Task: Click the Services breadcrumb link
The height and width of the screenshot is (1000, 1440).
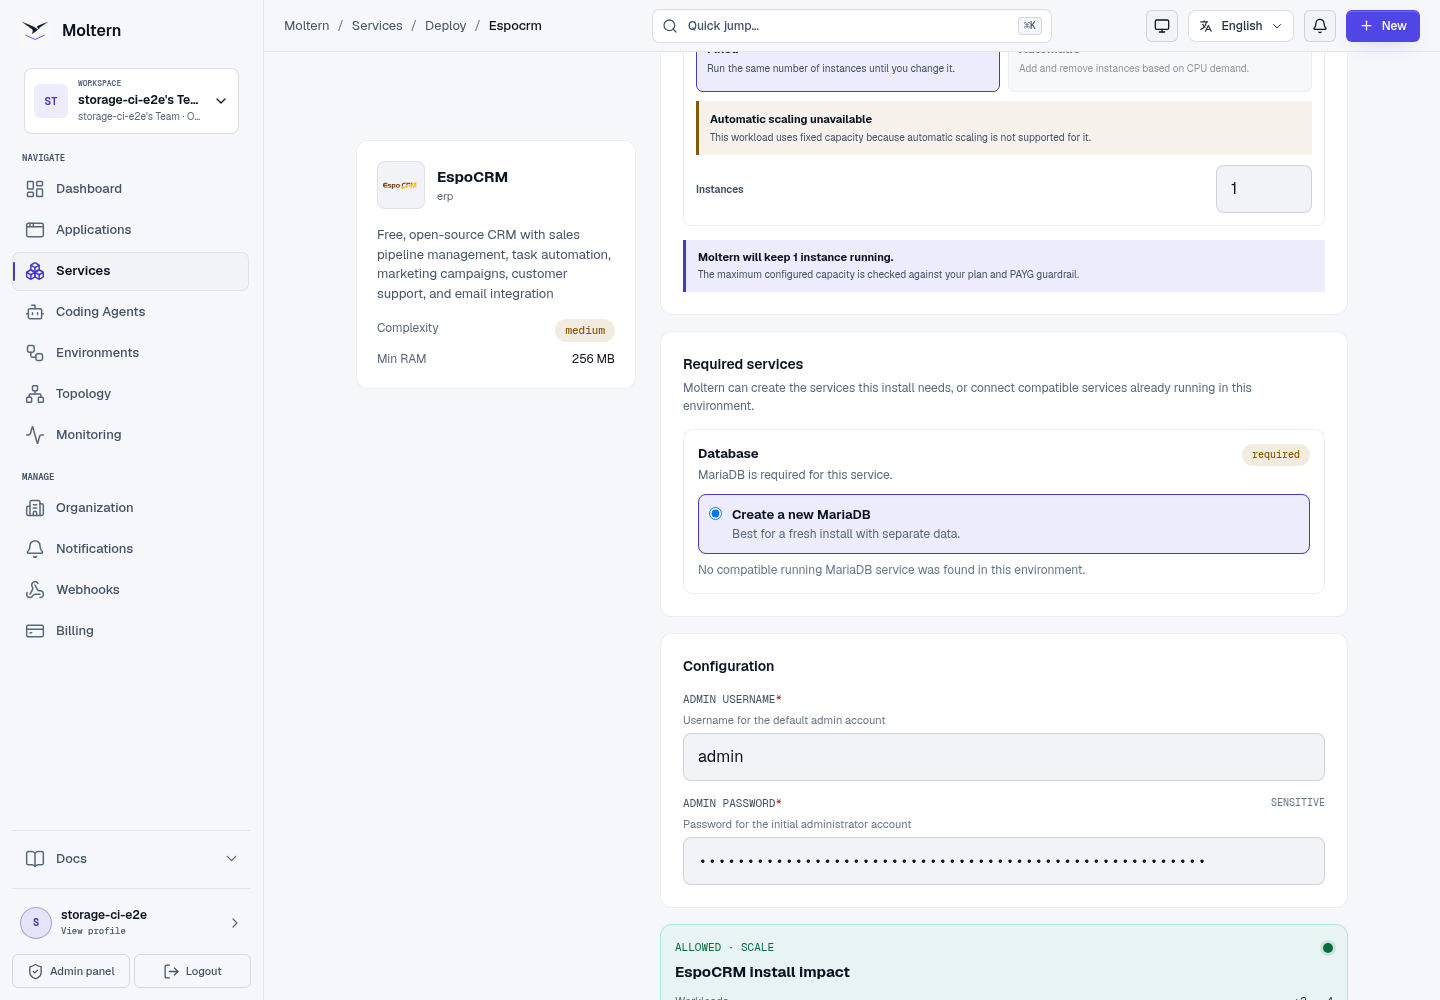Action: 377,26
